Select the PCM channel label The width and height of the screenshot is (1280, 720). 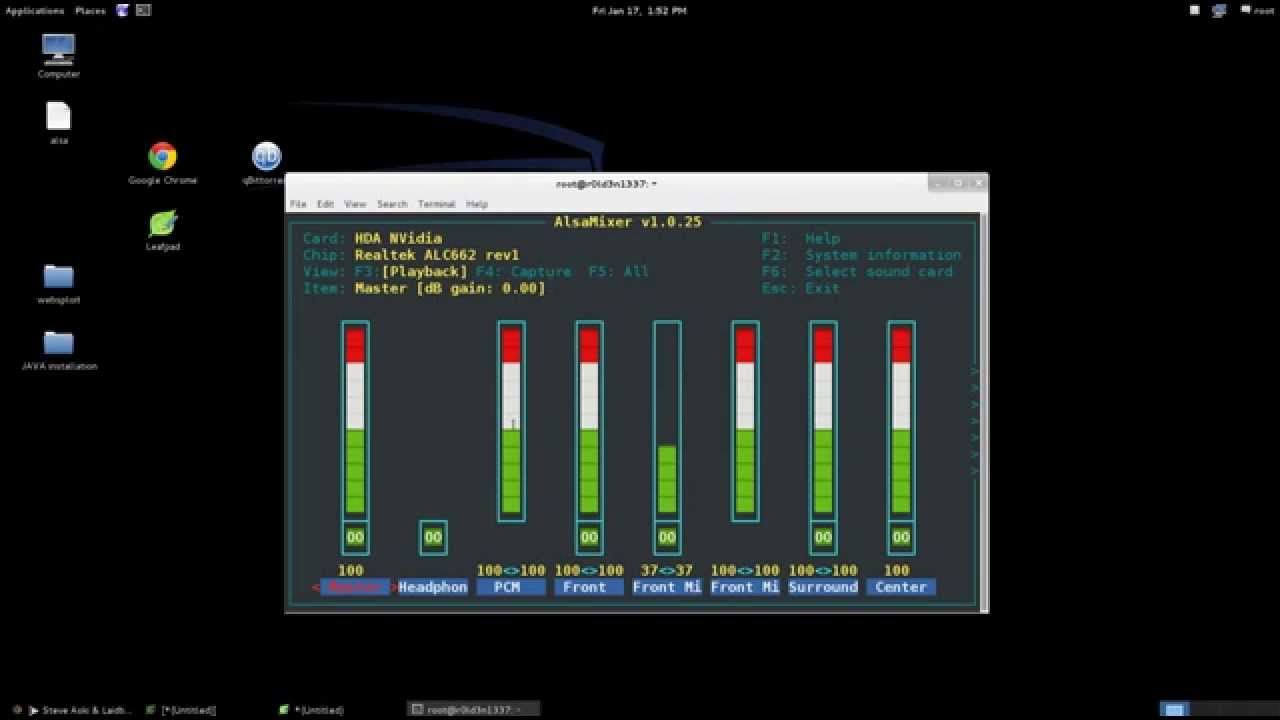point(511,587)
